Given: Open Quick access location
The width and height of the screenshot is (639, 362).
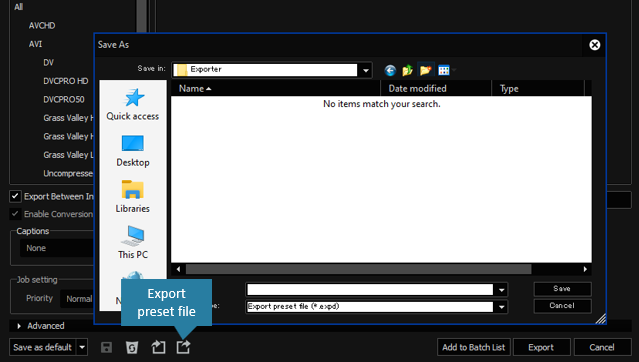Looking at the screenshot, I should coord(133,104).
